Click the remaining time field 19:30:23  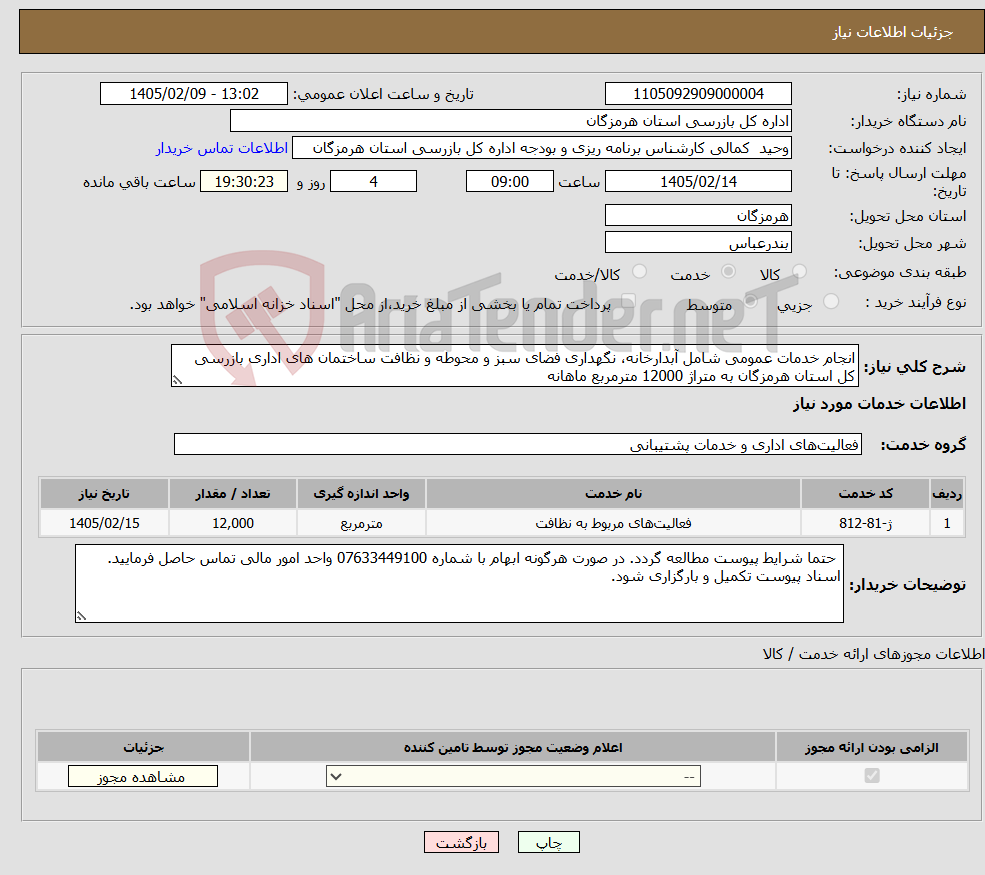[x=244, y=182]
